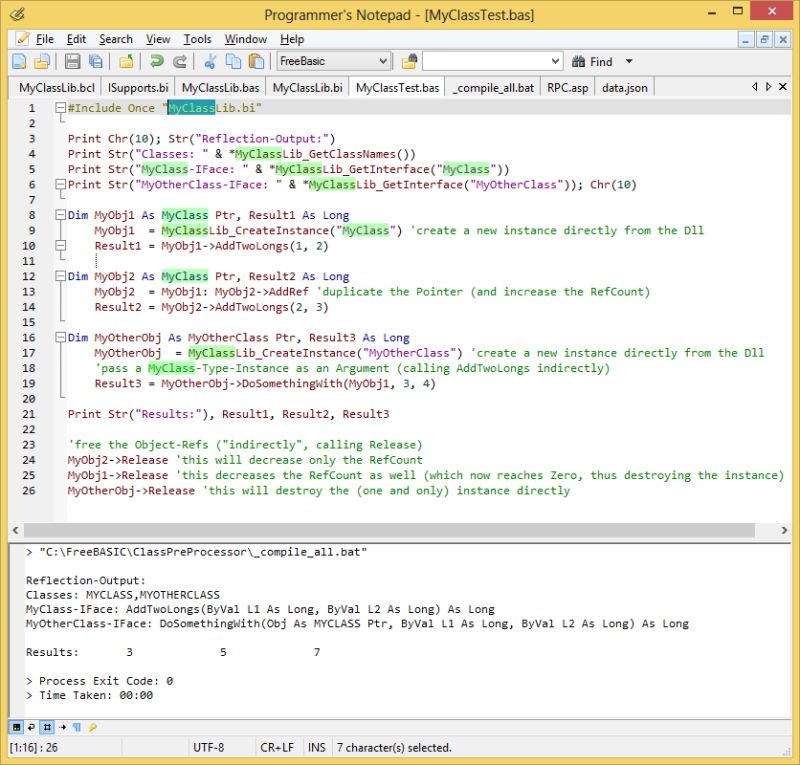Collapse the fold at line 8 Dim MyObj1
Viewport: 800px width, 765px height.
click(60, 215)
